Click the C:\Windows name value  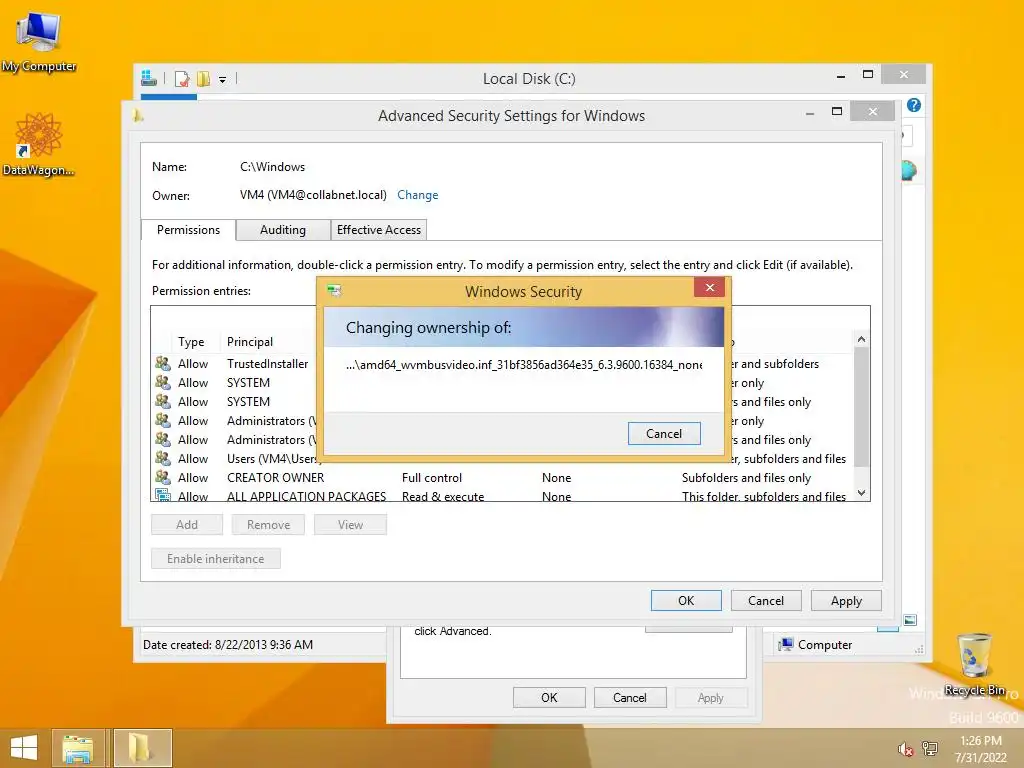tap(272, 167)
